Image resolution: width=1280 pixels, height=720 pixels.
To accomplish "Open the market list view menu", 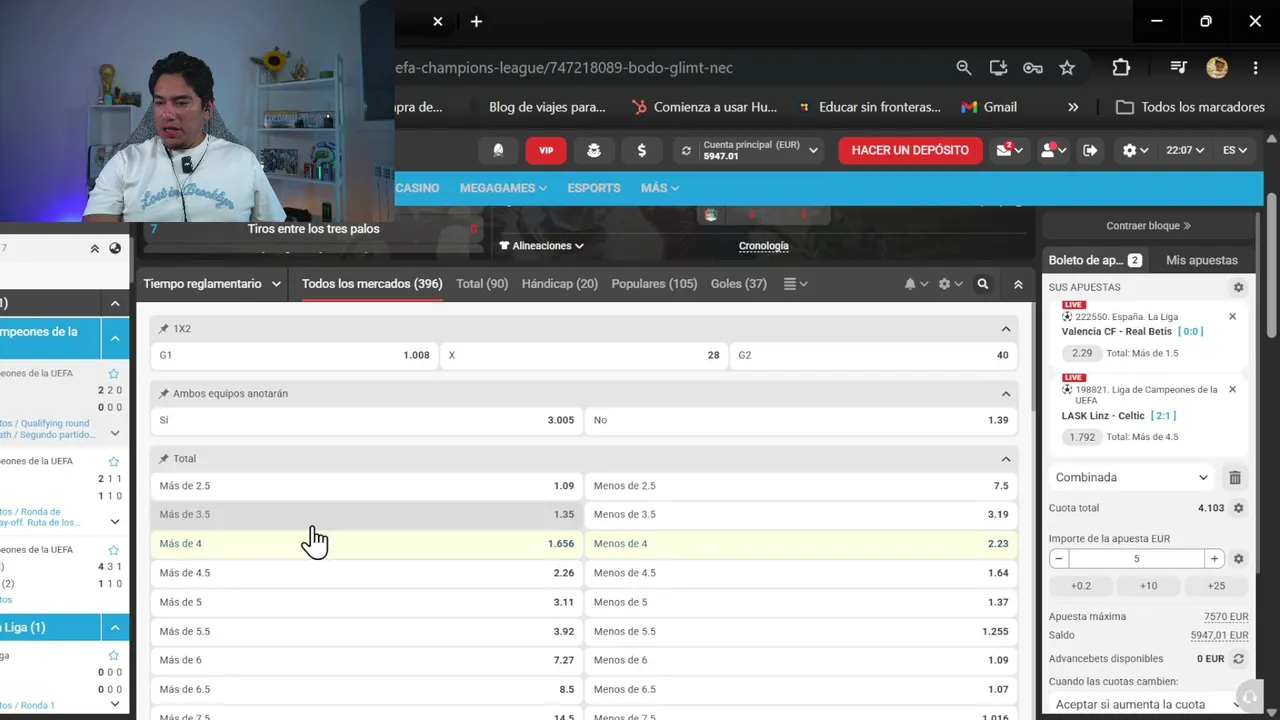I will pyautogui.click(x=795, y=284).
